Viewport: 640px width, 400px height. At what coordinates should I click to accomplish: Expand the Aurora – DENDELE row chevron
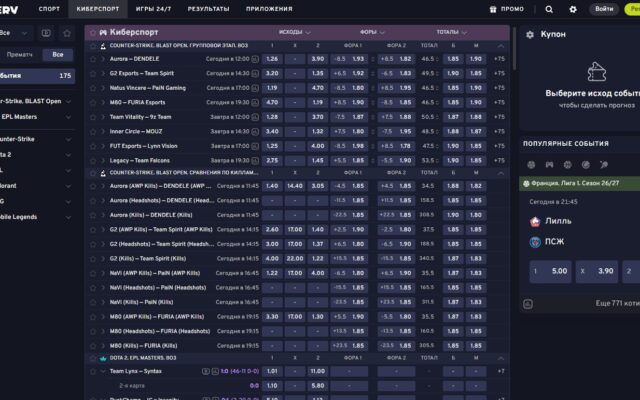[103, 59]
